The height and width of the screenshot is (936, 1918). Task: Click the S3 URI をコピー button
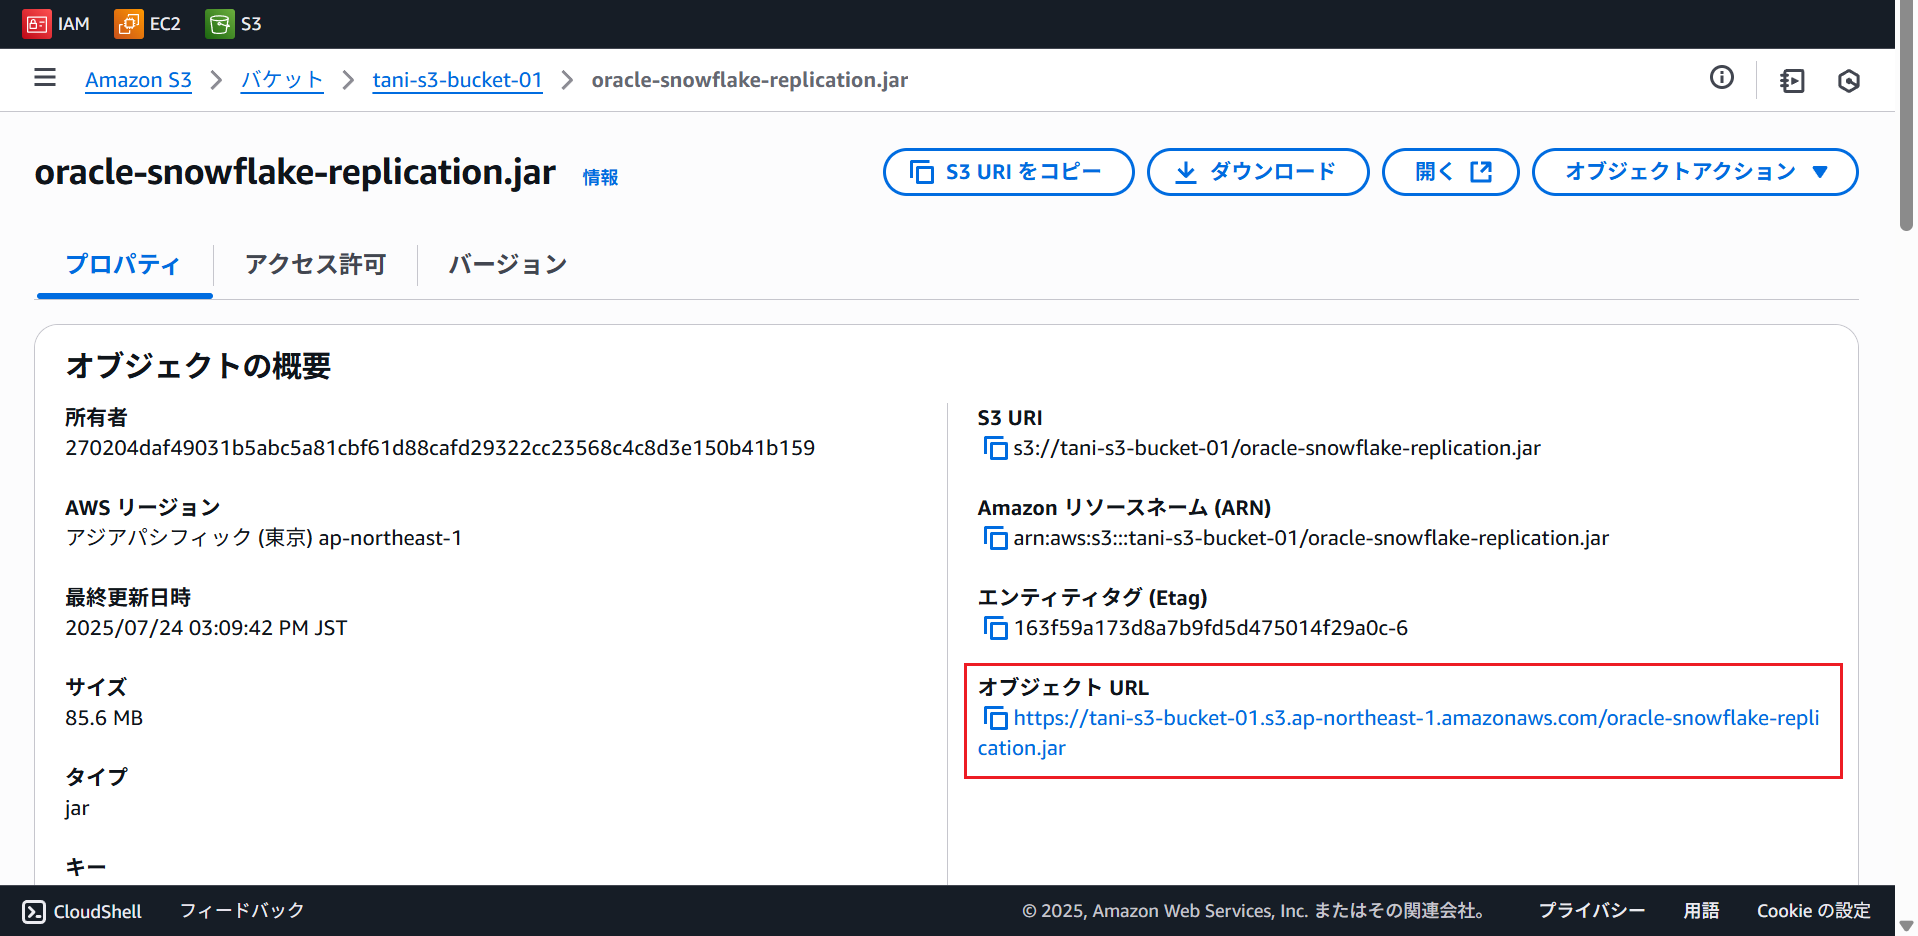click(x=1008, y=172)
